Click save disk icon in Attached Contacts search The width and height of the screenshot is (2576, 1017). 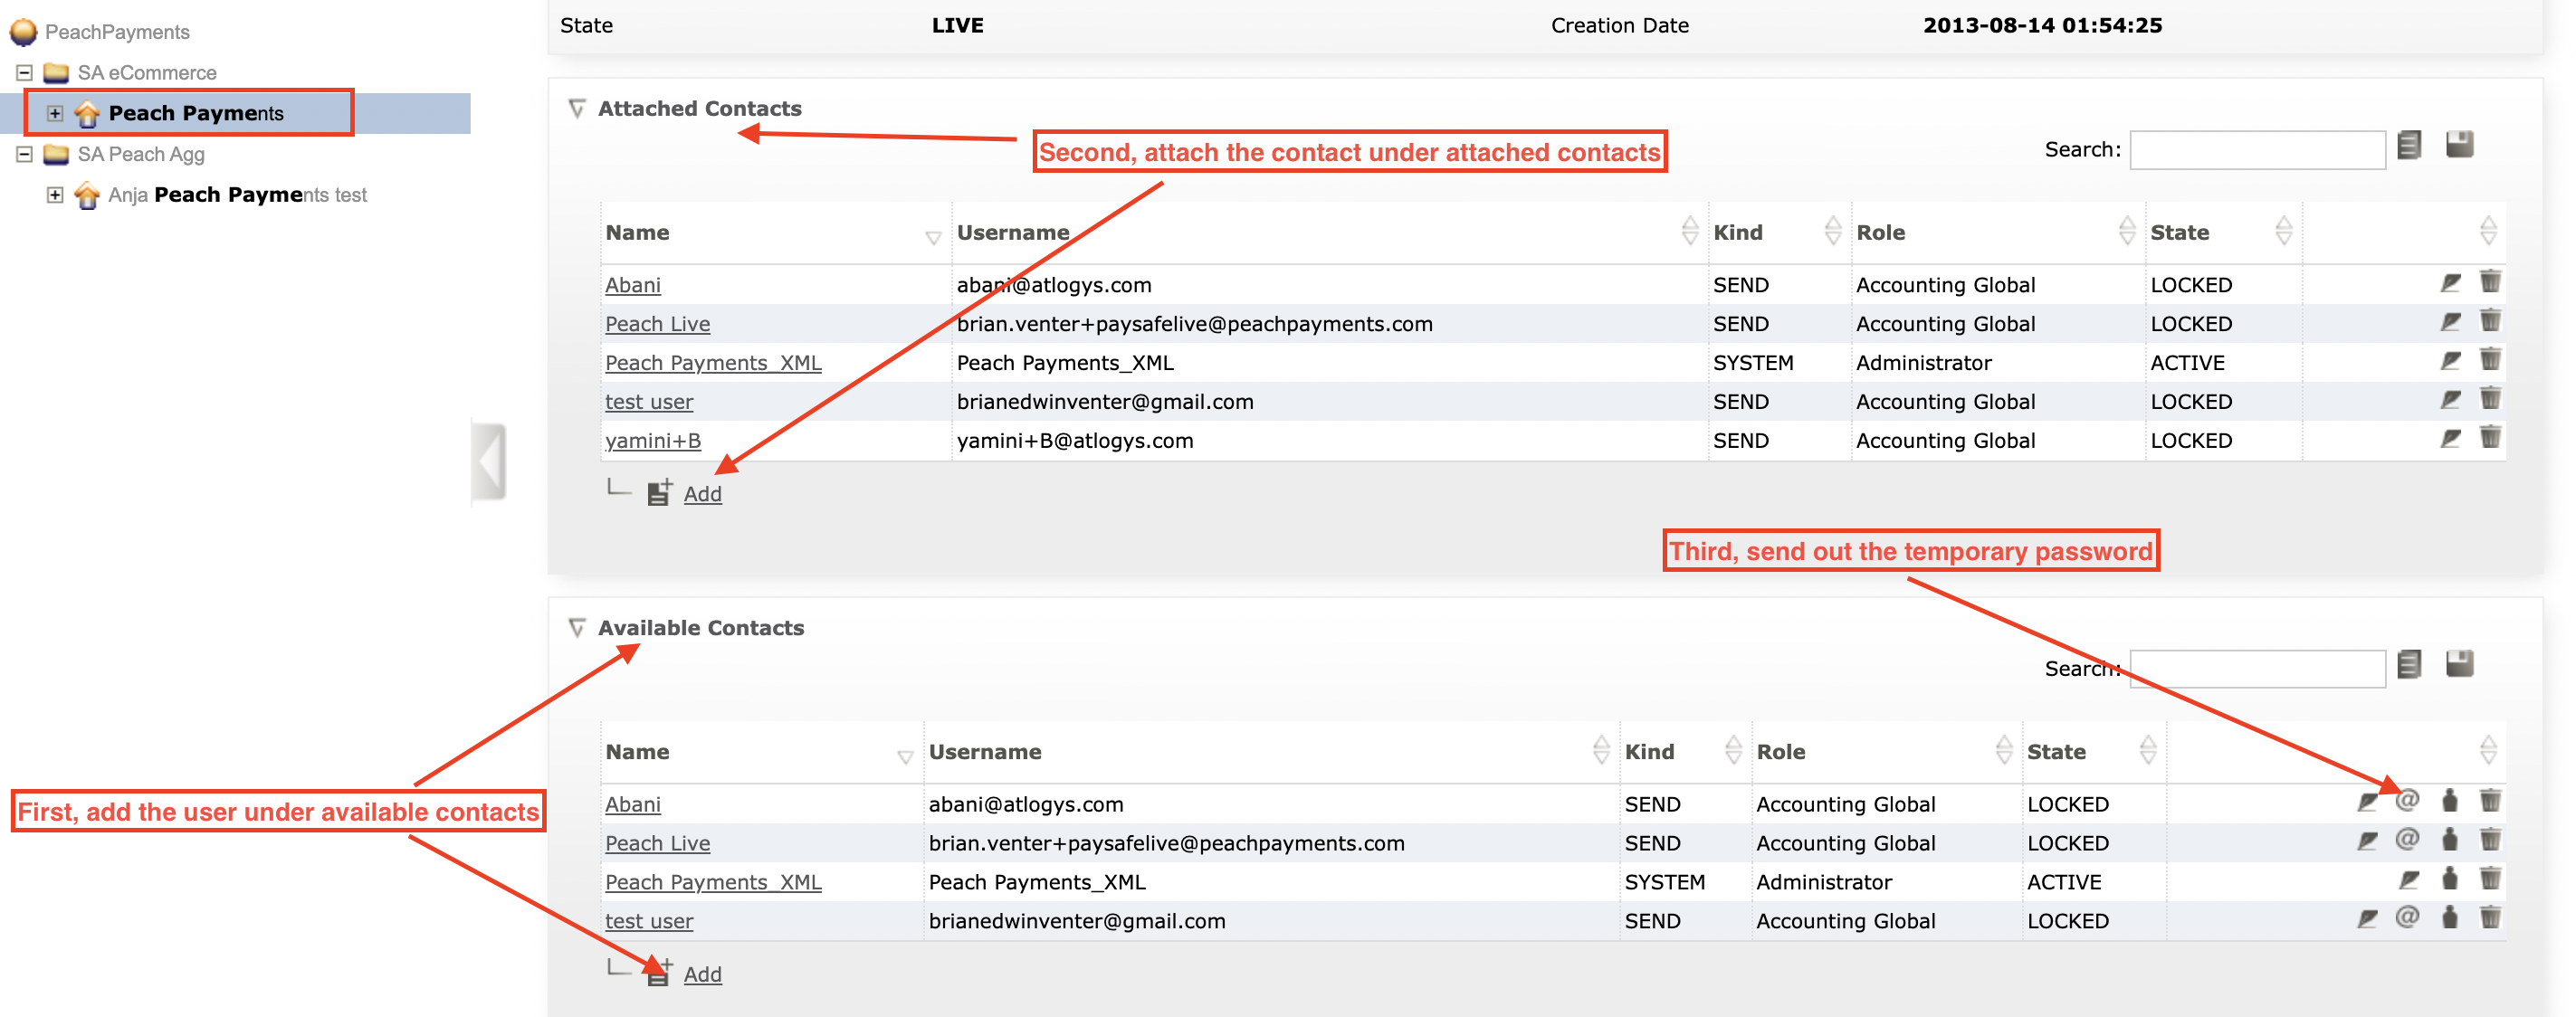tap(2459, 146)
